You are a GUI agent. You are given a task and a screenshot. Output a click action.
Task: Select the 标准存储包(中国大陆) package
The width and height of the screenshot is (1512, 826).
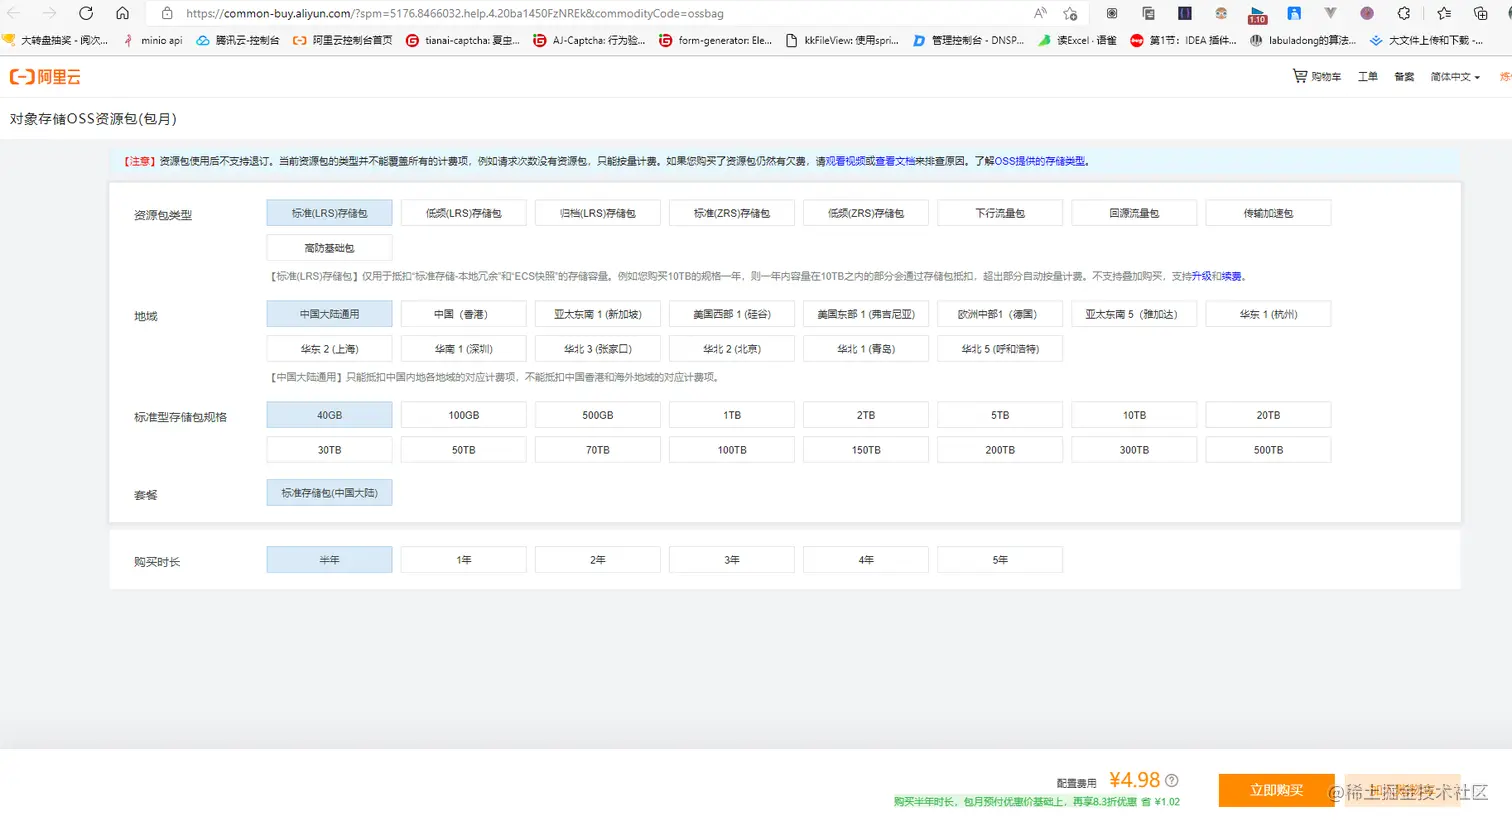click(x=329, y=493)
